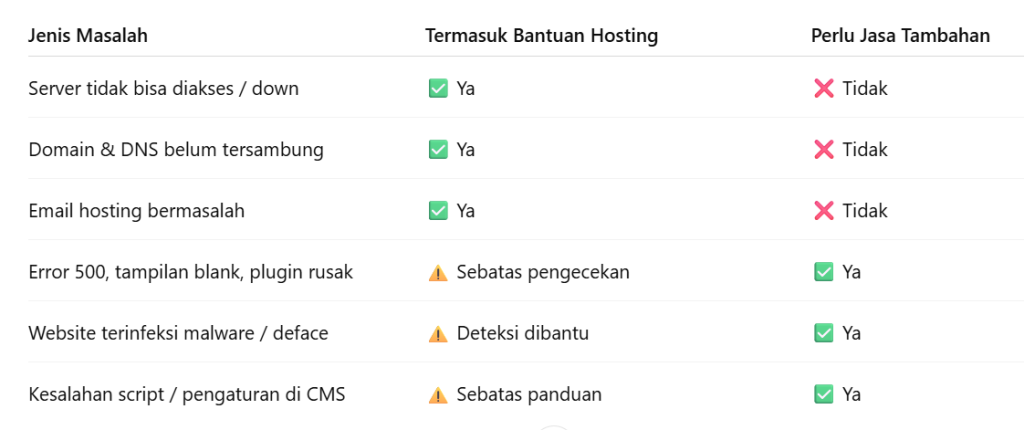This screenshot has width=1024, height=430.
Task: Click the Perlu Jasa Tambahan column header
Action: coord(901,36)
